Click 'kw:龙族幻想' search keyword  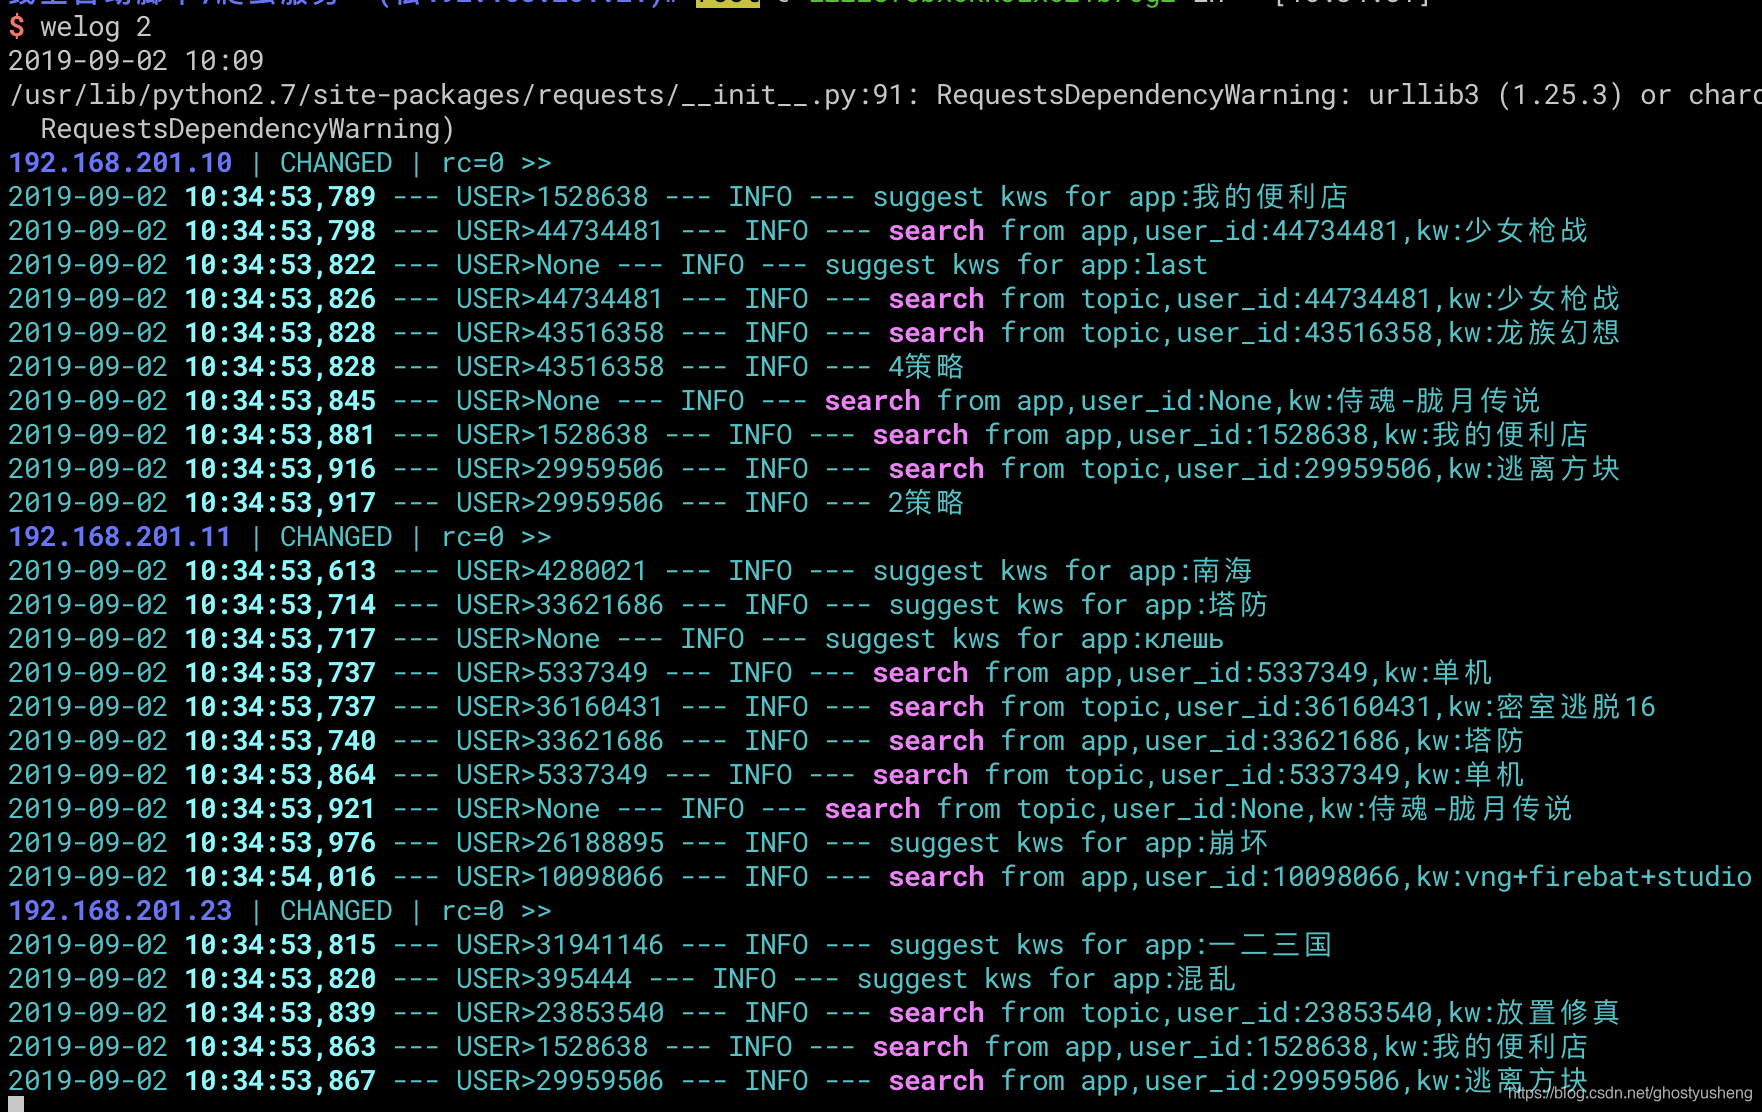point(1534,333)
